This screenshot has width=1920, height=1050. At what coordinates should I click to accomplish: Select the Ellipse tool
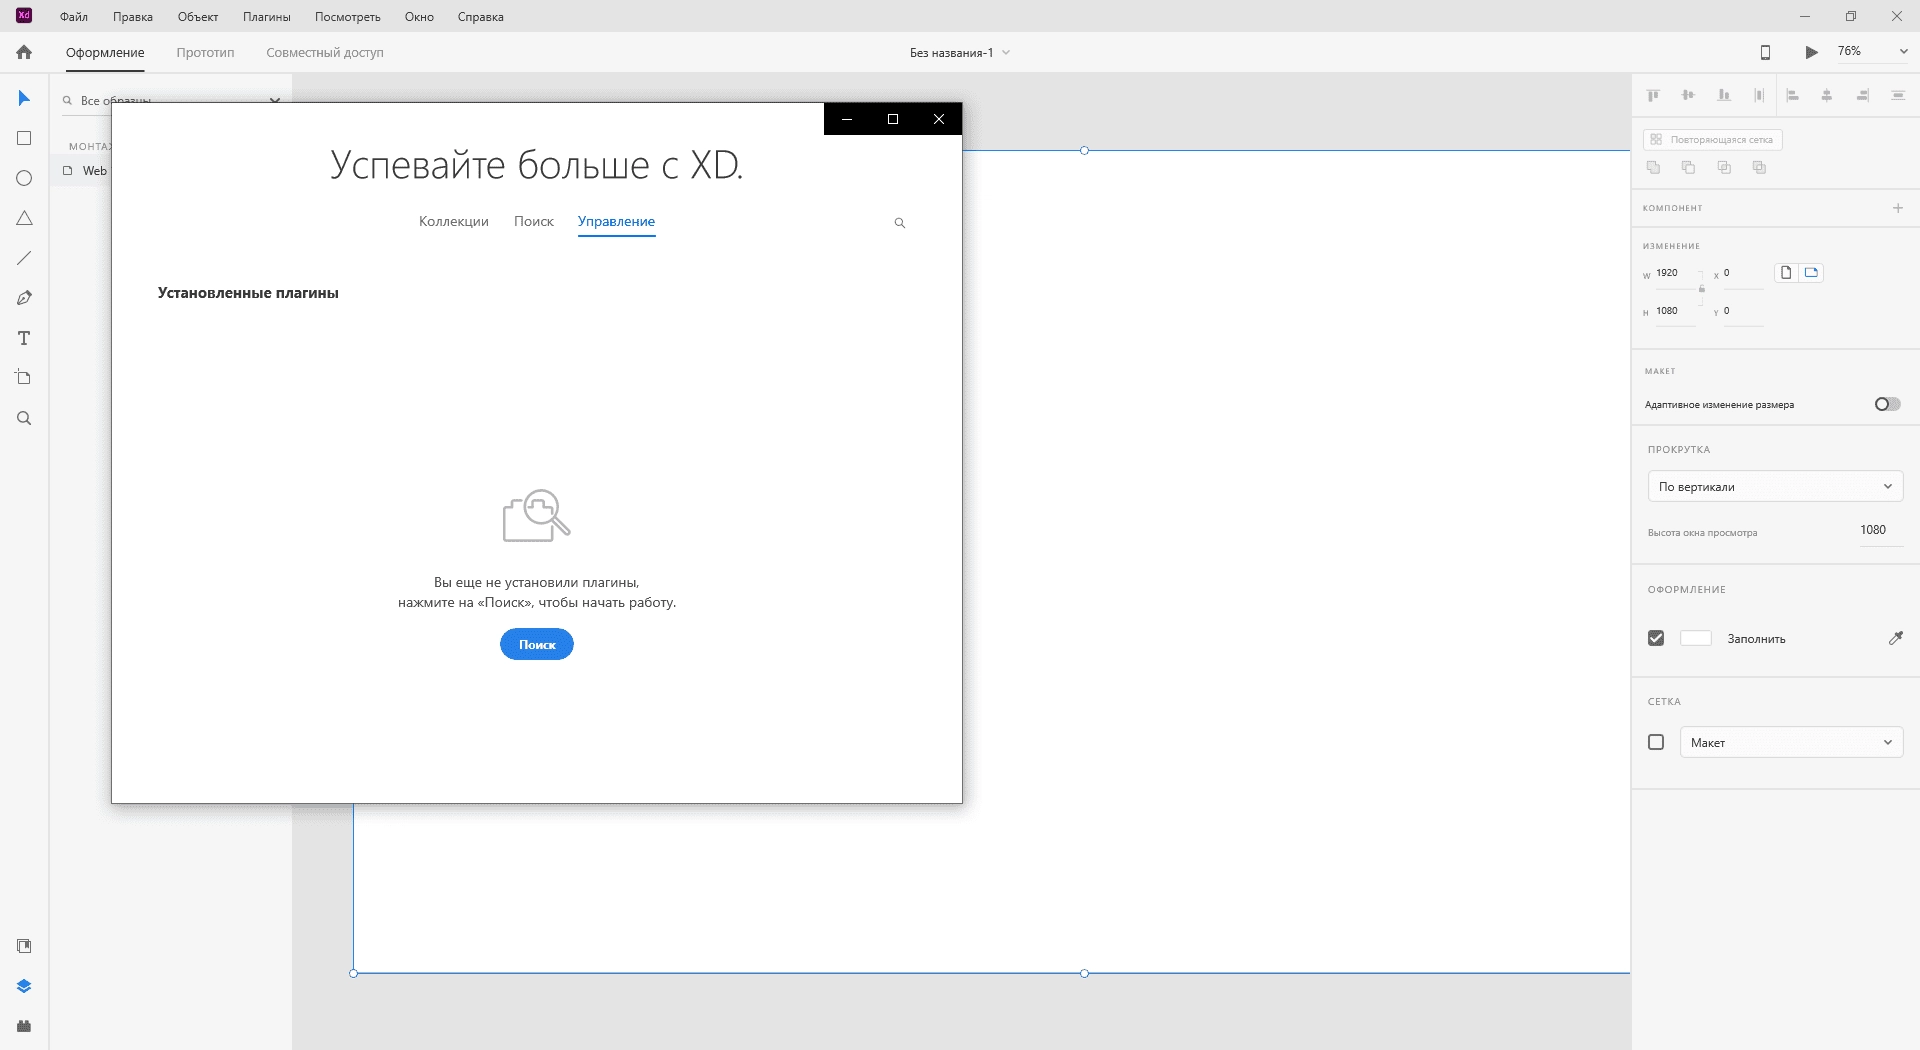point(24,178)
